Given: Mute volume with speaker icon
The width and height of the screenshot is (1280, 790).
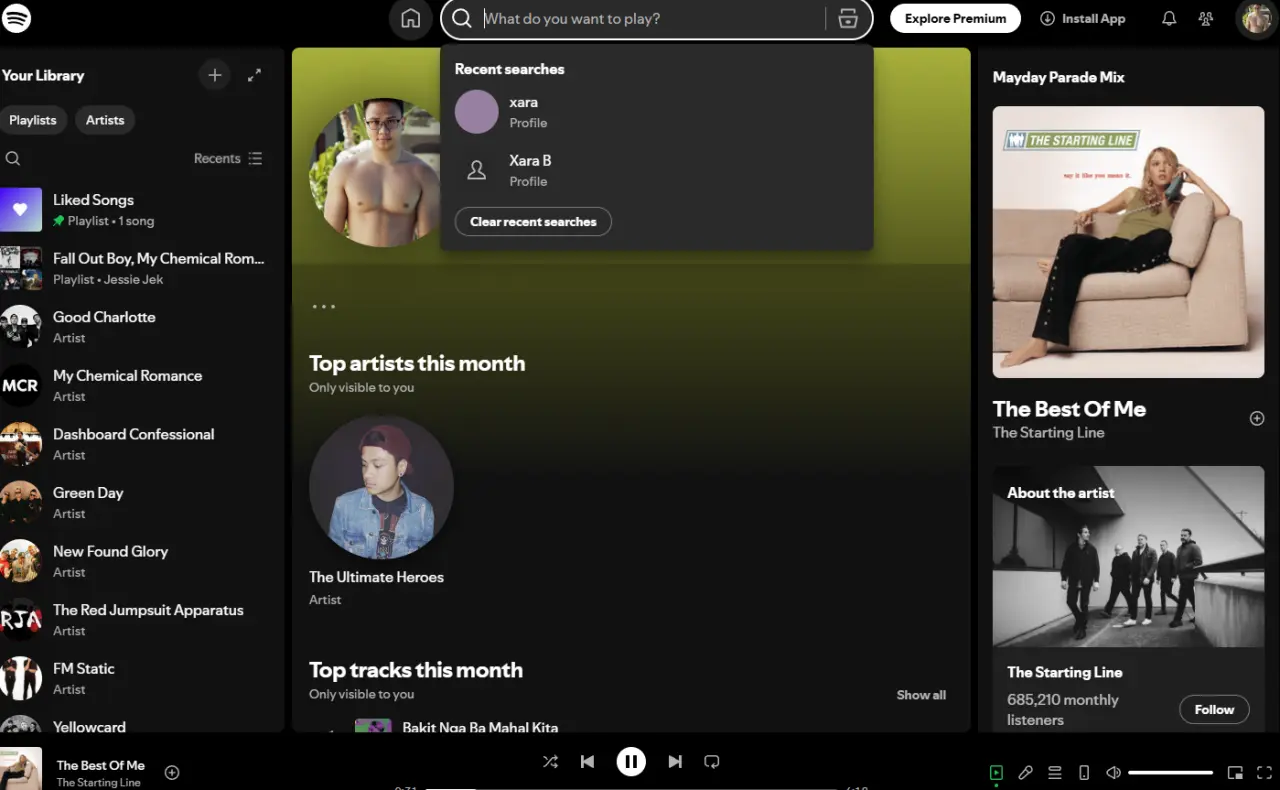Looking at the screenshot, I should (x=1113, y=773).
